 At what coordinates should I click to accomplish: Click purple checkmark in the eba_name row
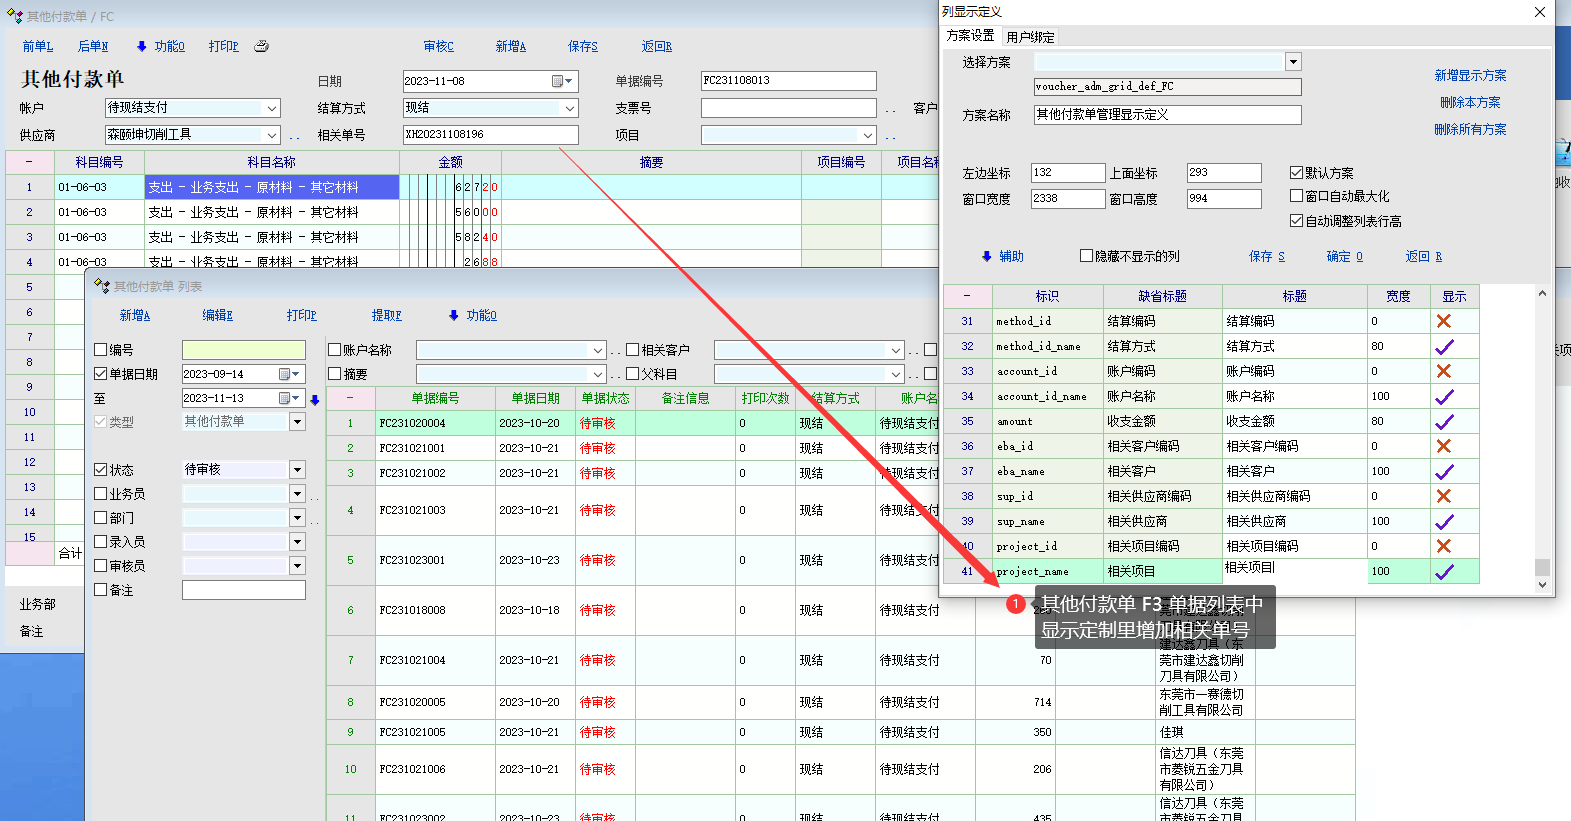pyautogui.click(x=1443, y=471)
